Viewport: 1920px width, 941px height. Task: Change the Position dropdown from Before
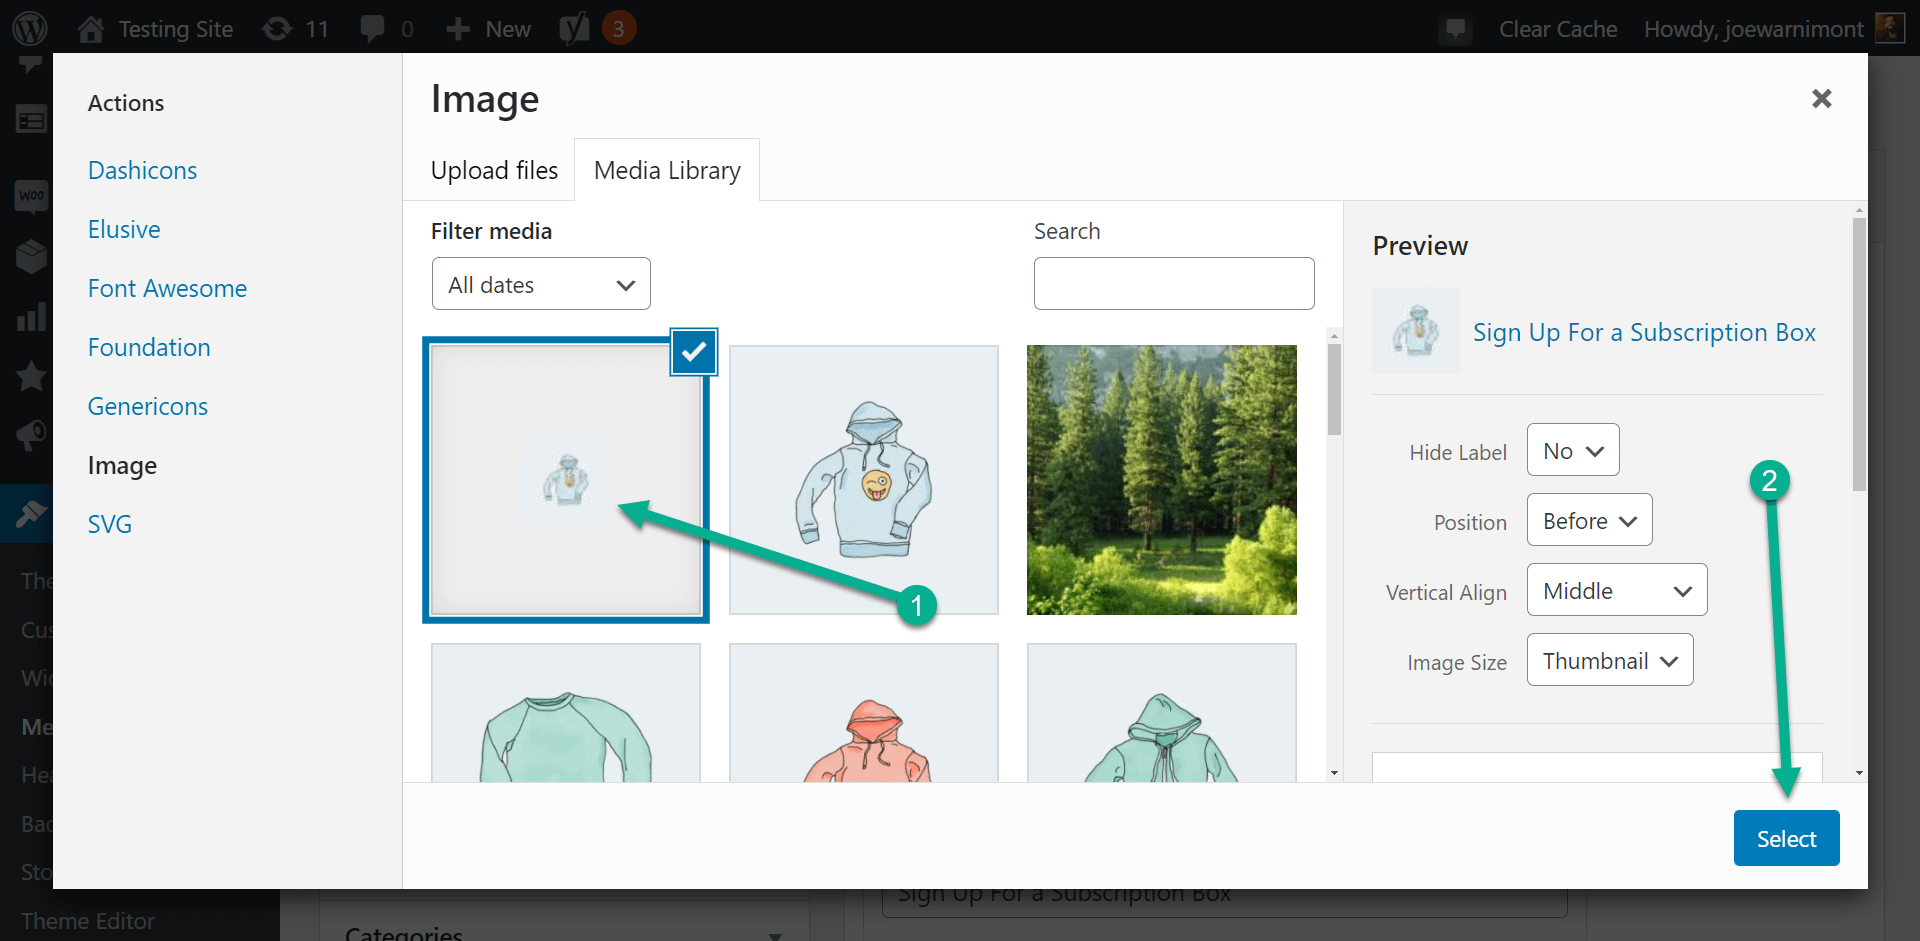1588,520
